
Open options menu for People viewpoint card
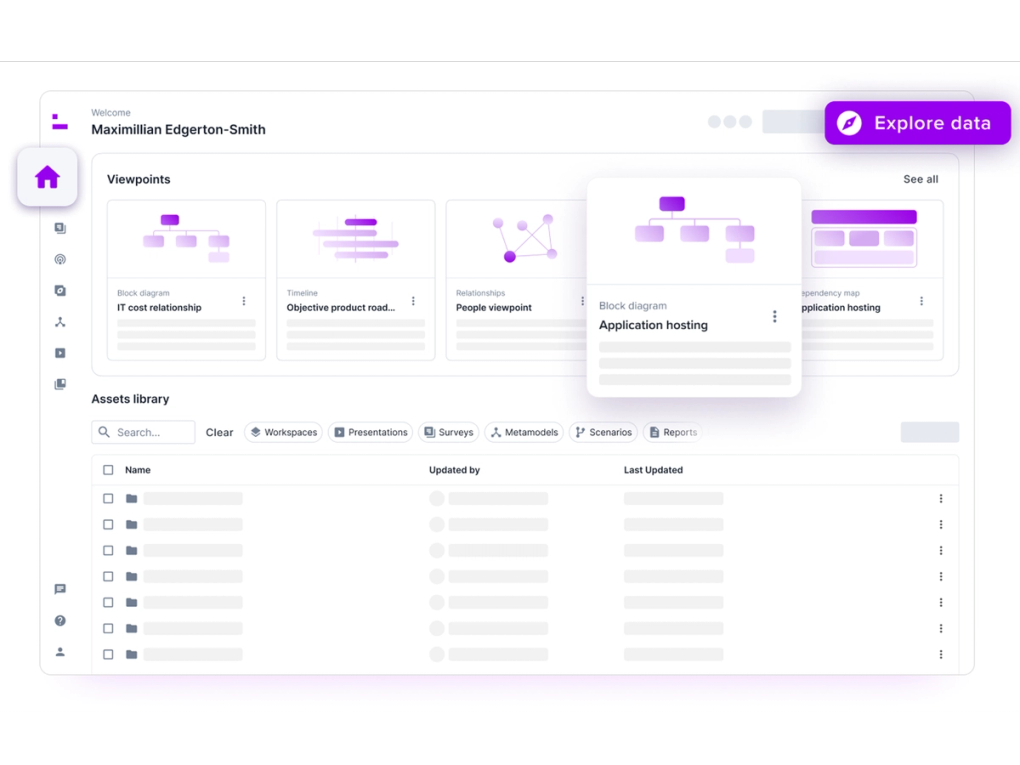582,301
